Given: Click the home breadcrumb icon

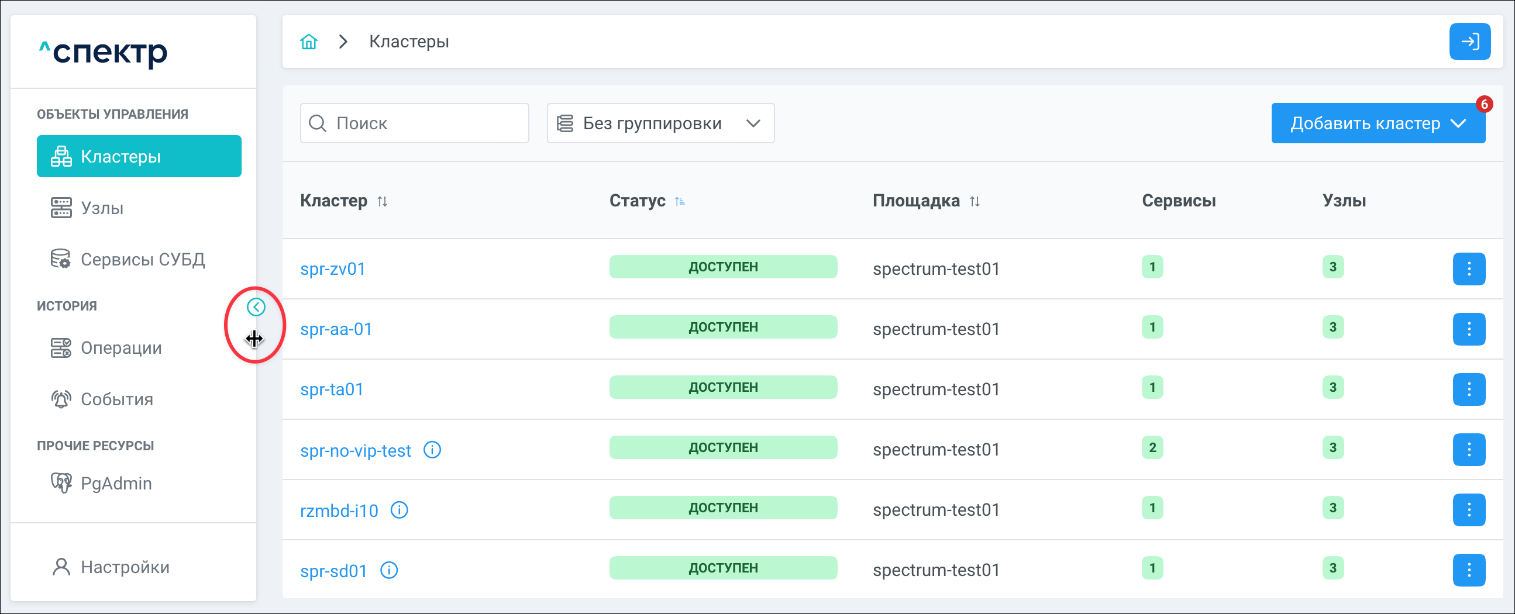Looking at the screenshot, I should (309, 42).
